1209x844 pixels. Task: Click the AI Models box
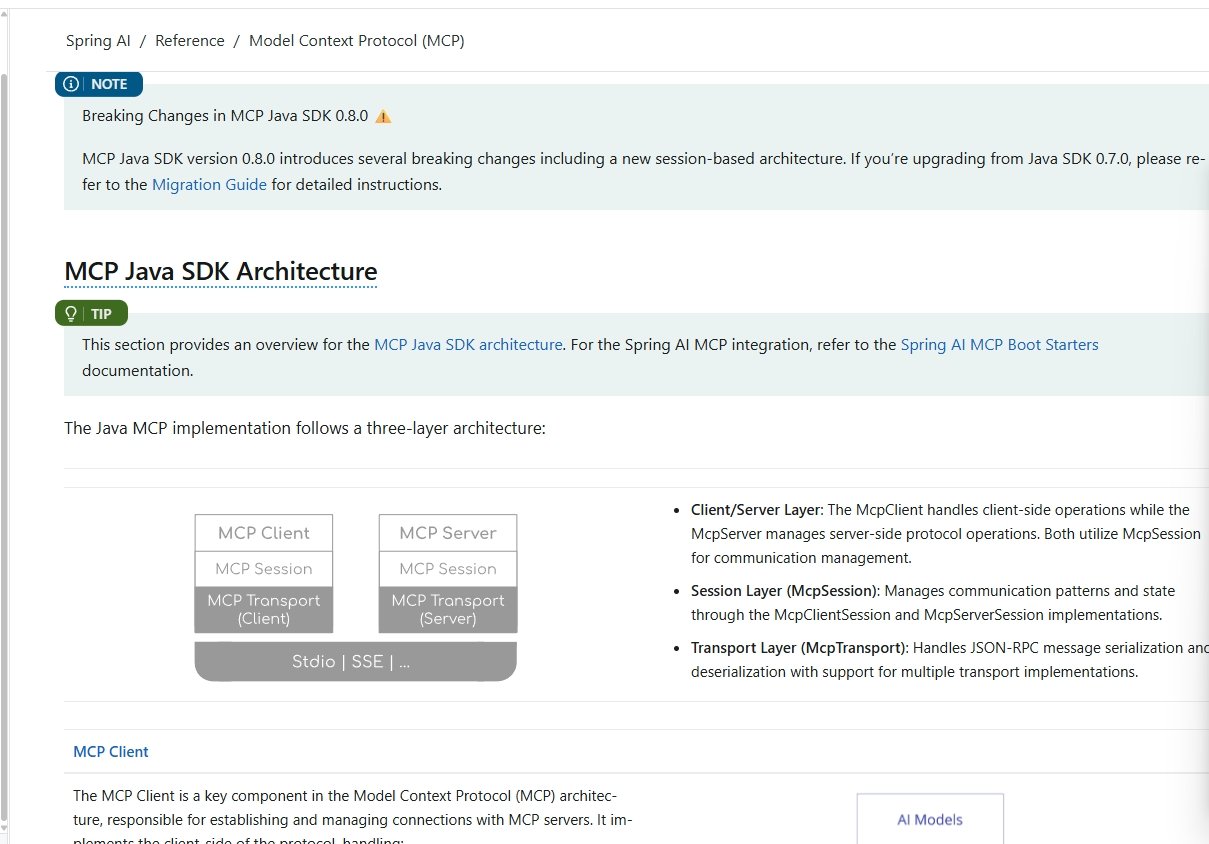point(930,819)
